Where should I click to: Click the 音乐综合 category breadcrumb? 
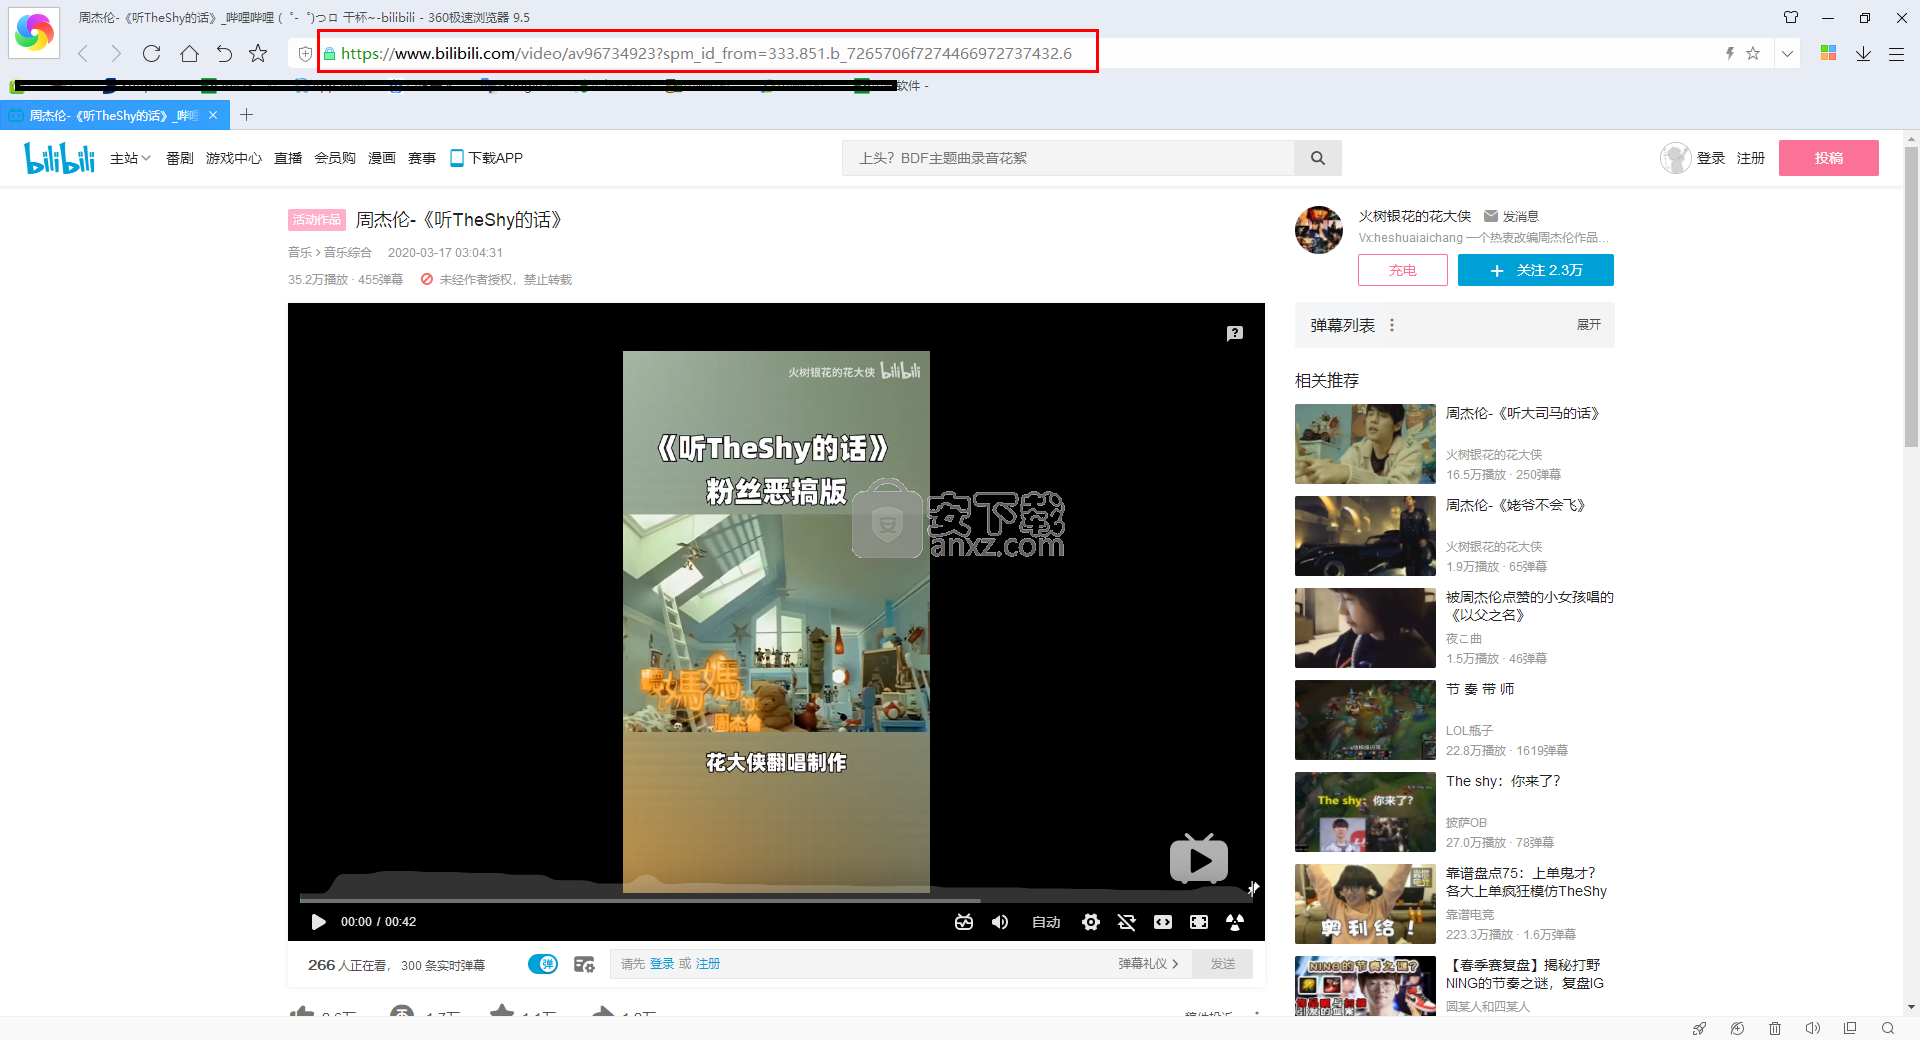pos(348,253)
